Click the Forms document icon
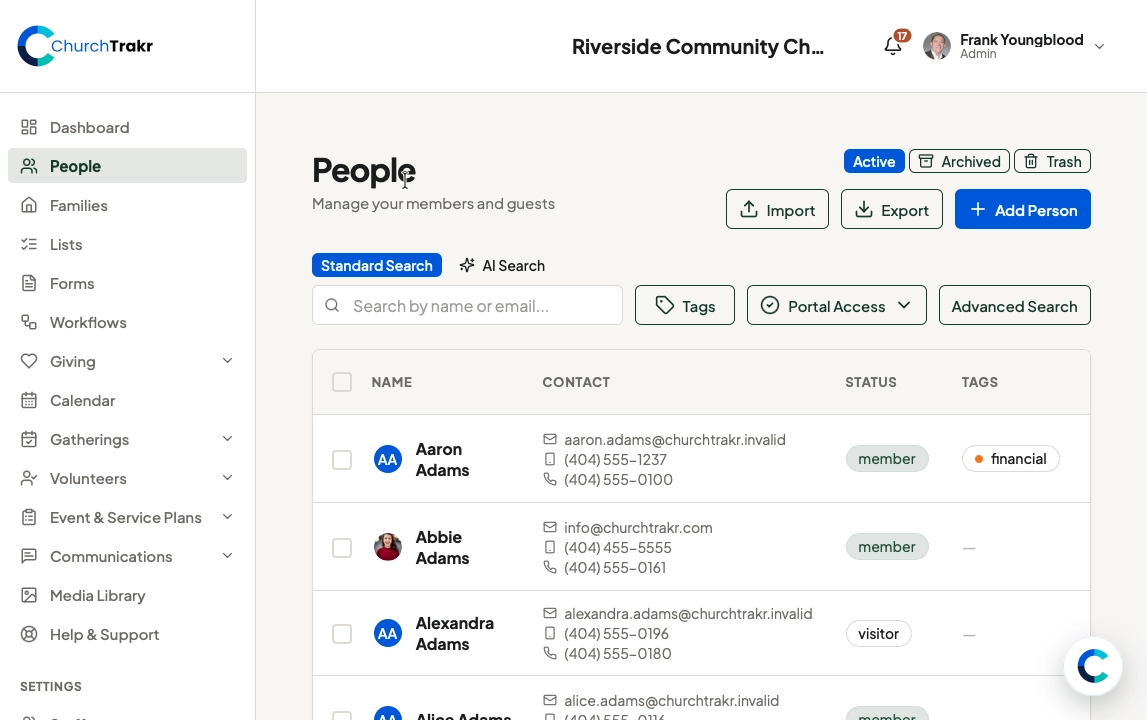The height and width of the screenshot is (720, 1147). (29, 283)
